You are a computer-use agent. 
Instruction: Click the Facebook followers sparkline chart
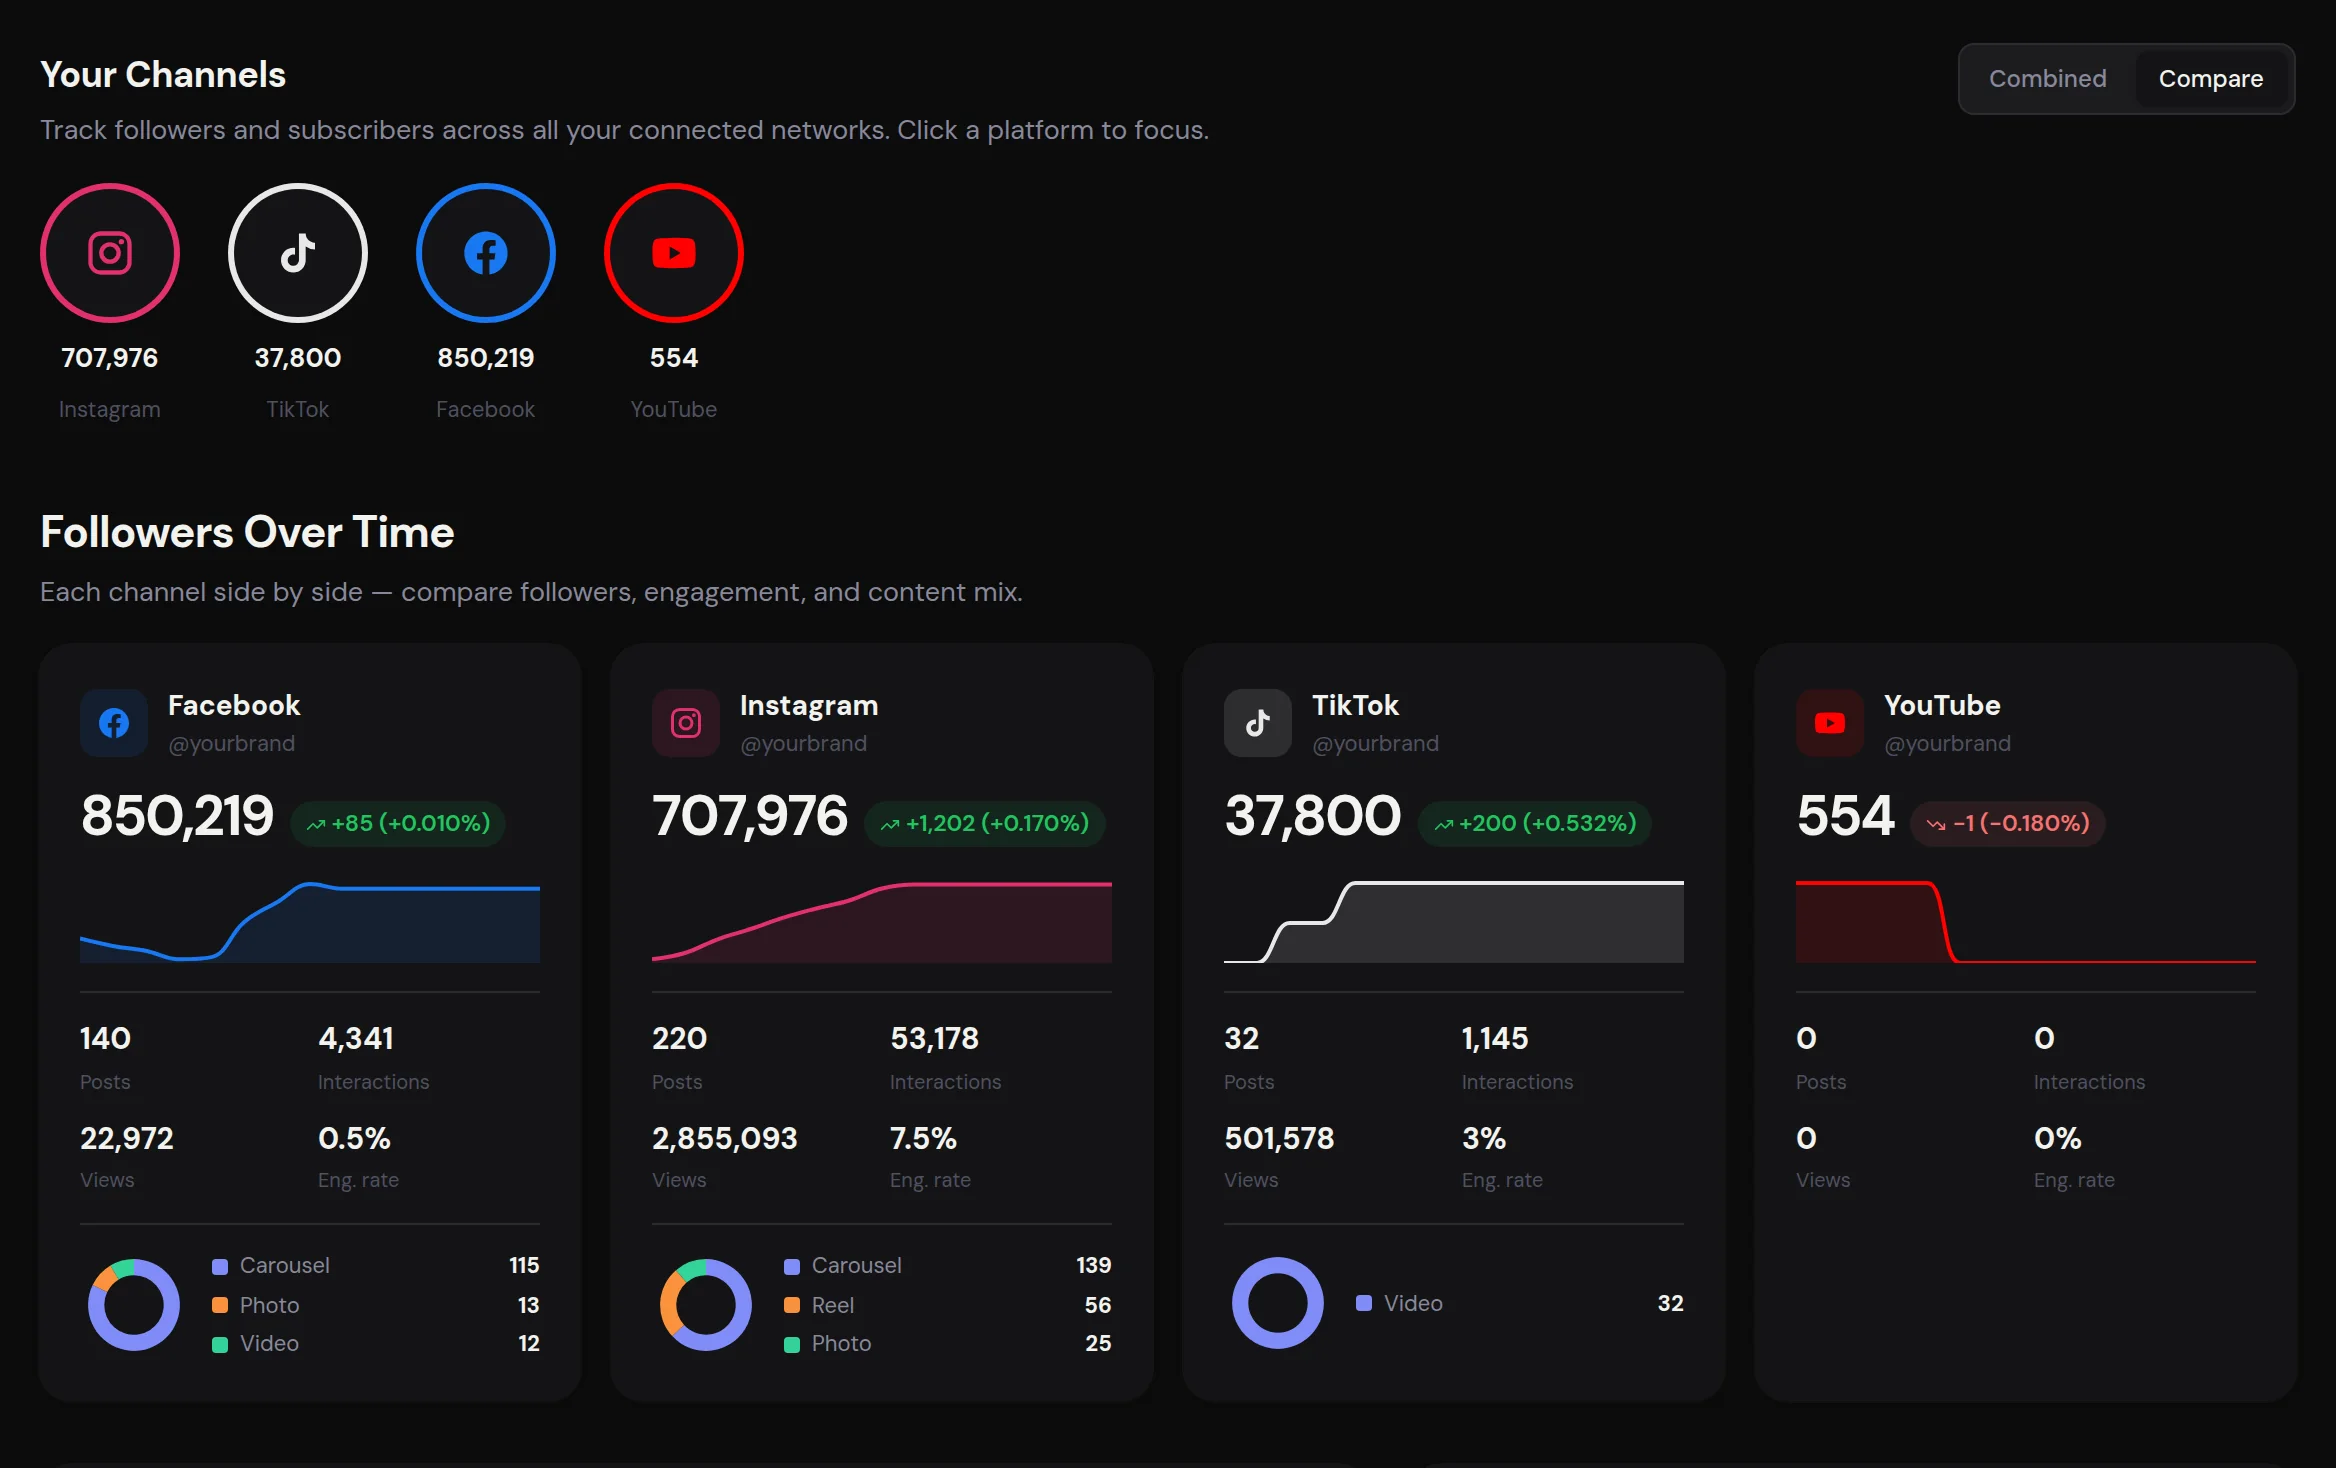310,922
